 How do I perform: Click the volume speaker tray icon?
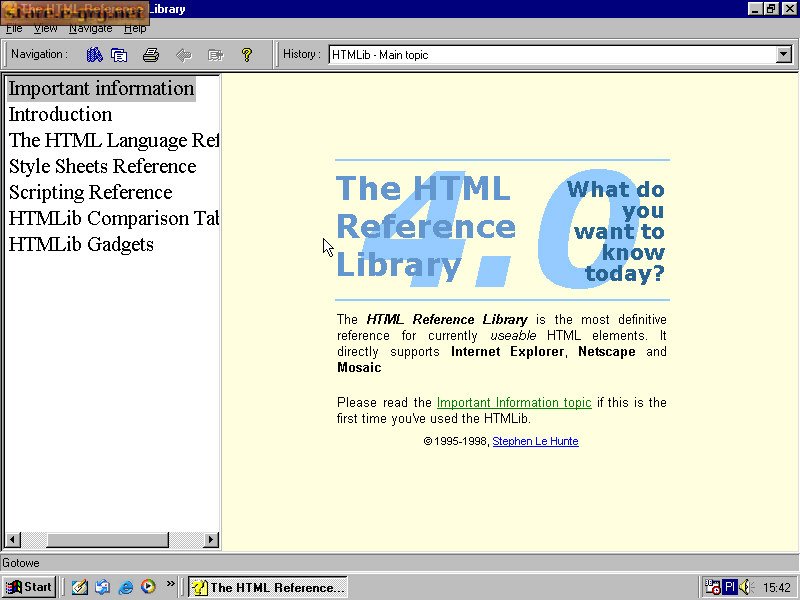(746, 587)
